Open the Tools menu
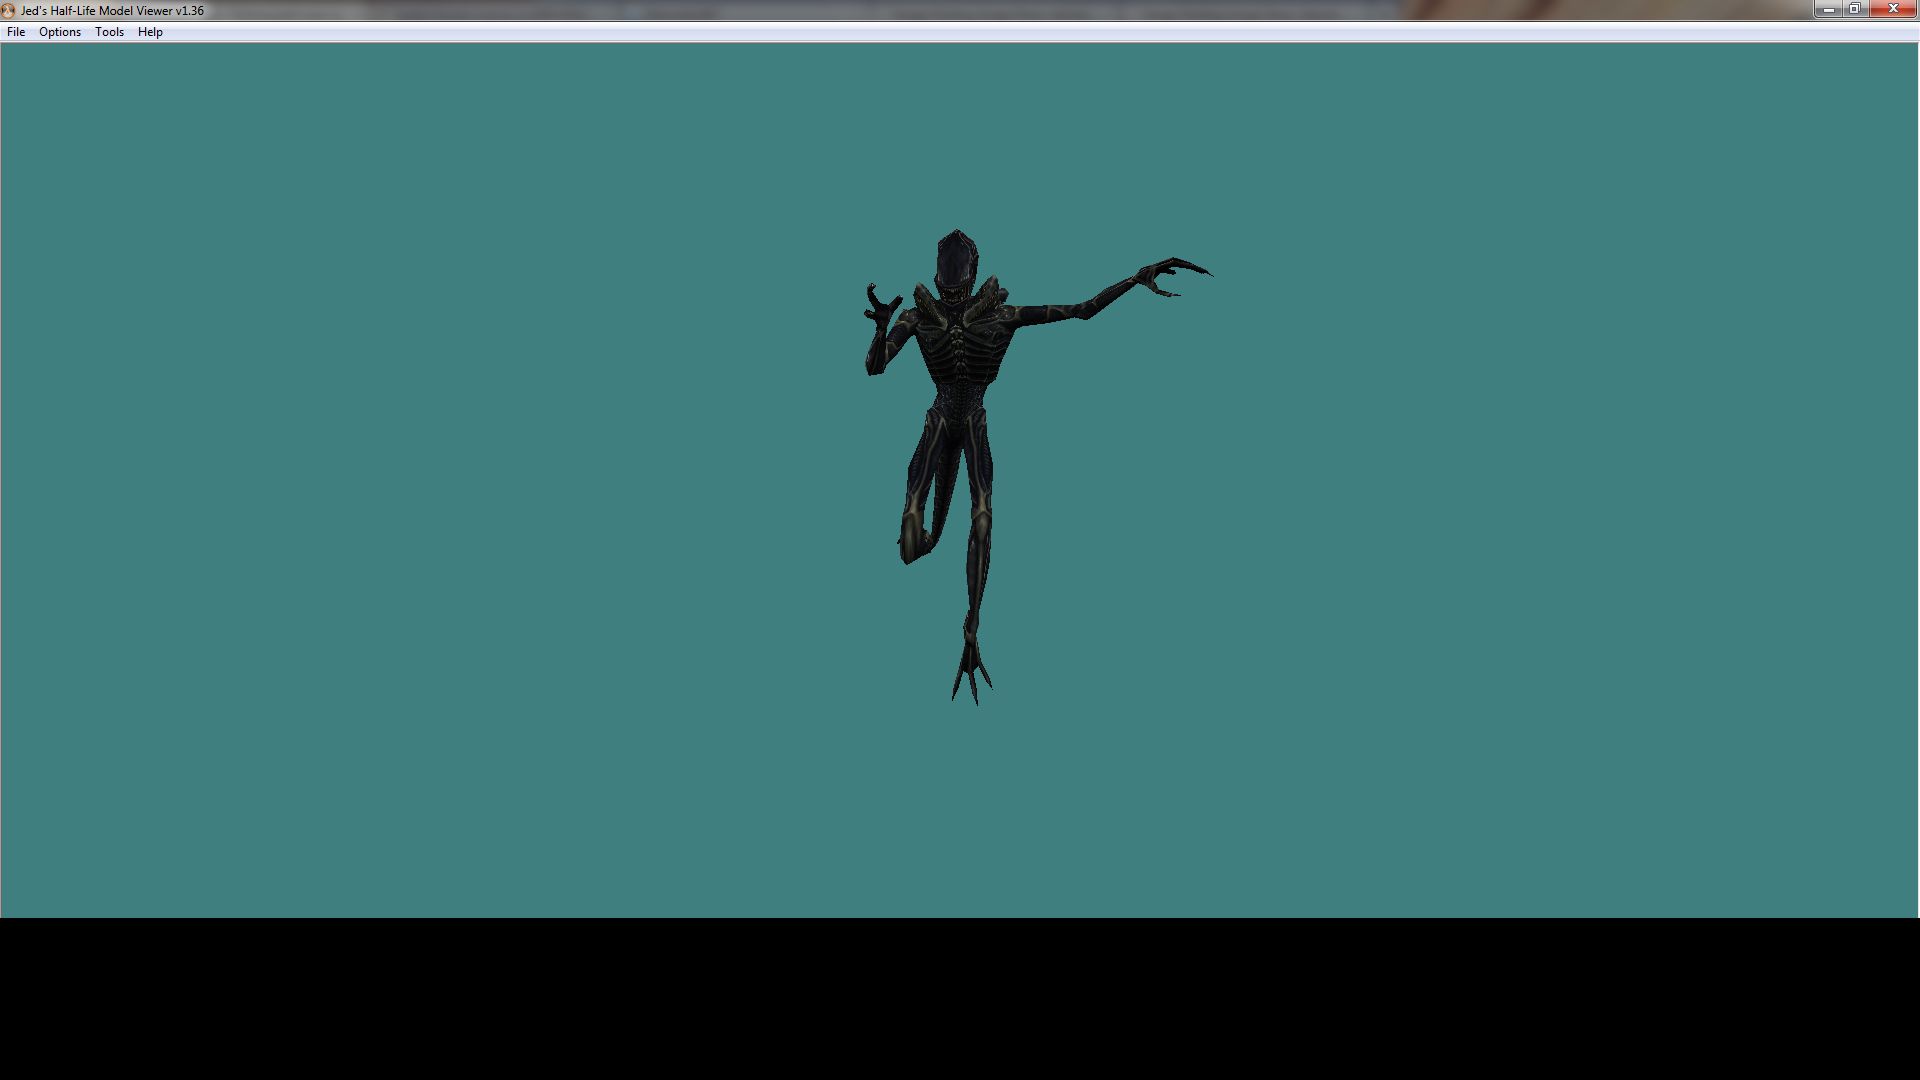The width and height of the screenshot is (1920, 1080). (x=109, y=32)
